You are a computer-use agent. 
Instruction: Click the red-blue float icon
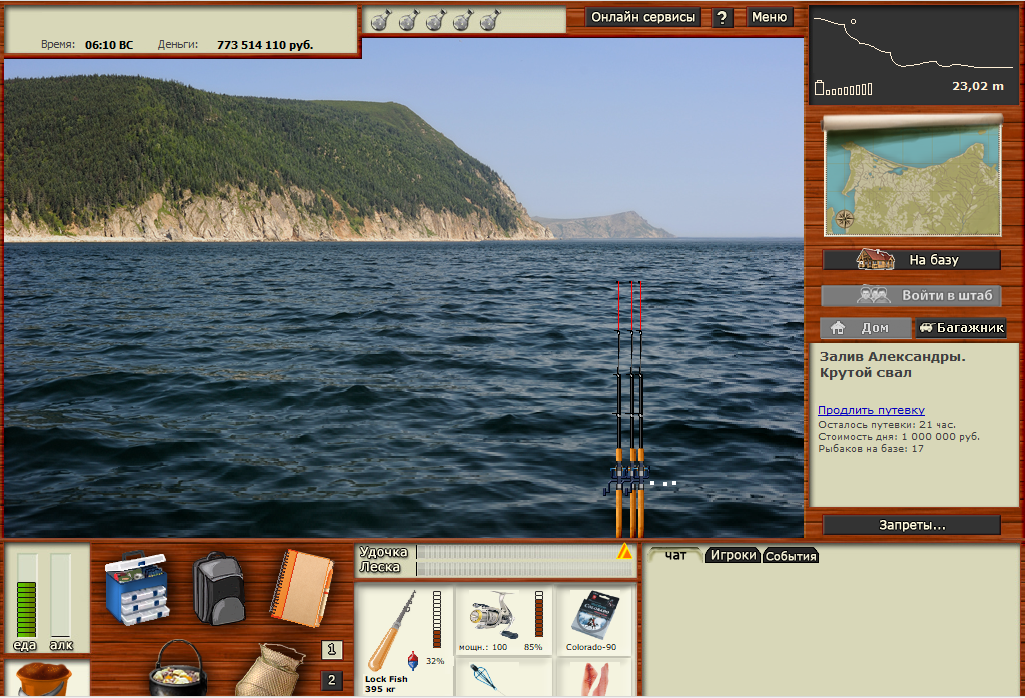[x=413, y=661]
